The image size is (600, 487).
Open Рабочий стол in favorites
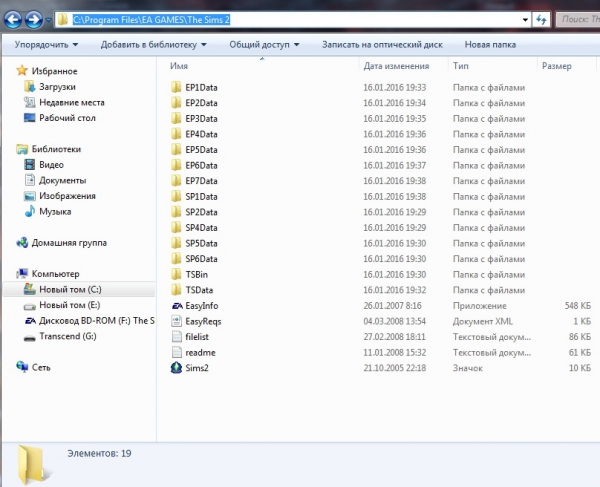pyautogui.click(x=59, y=118)
